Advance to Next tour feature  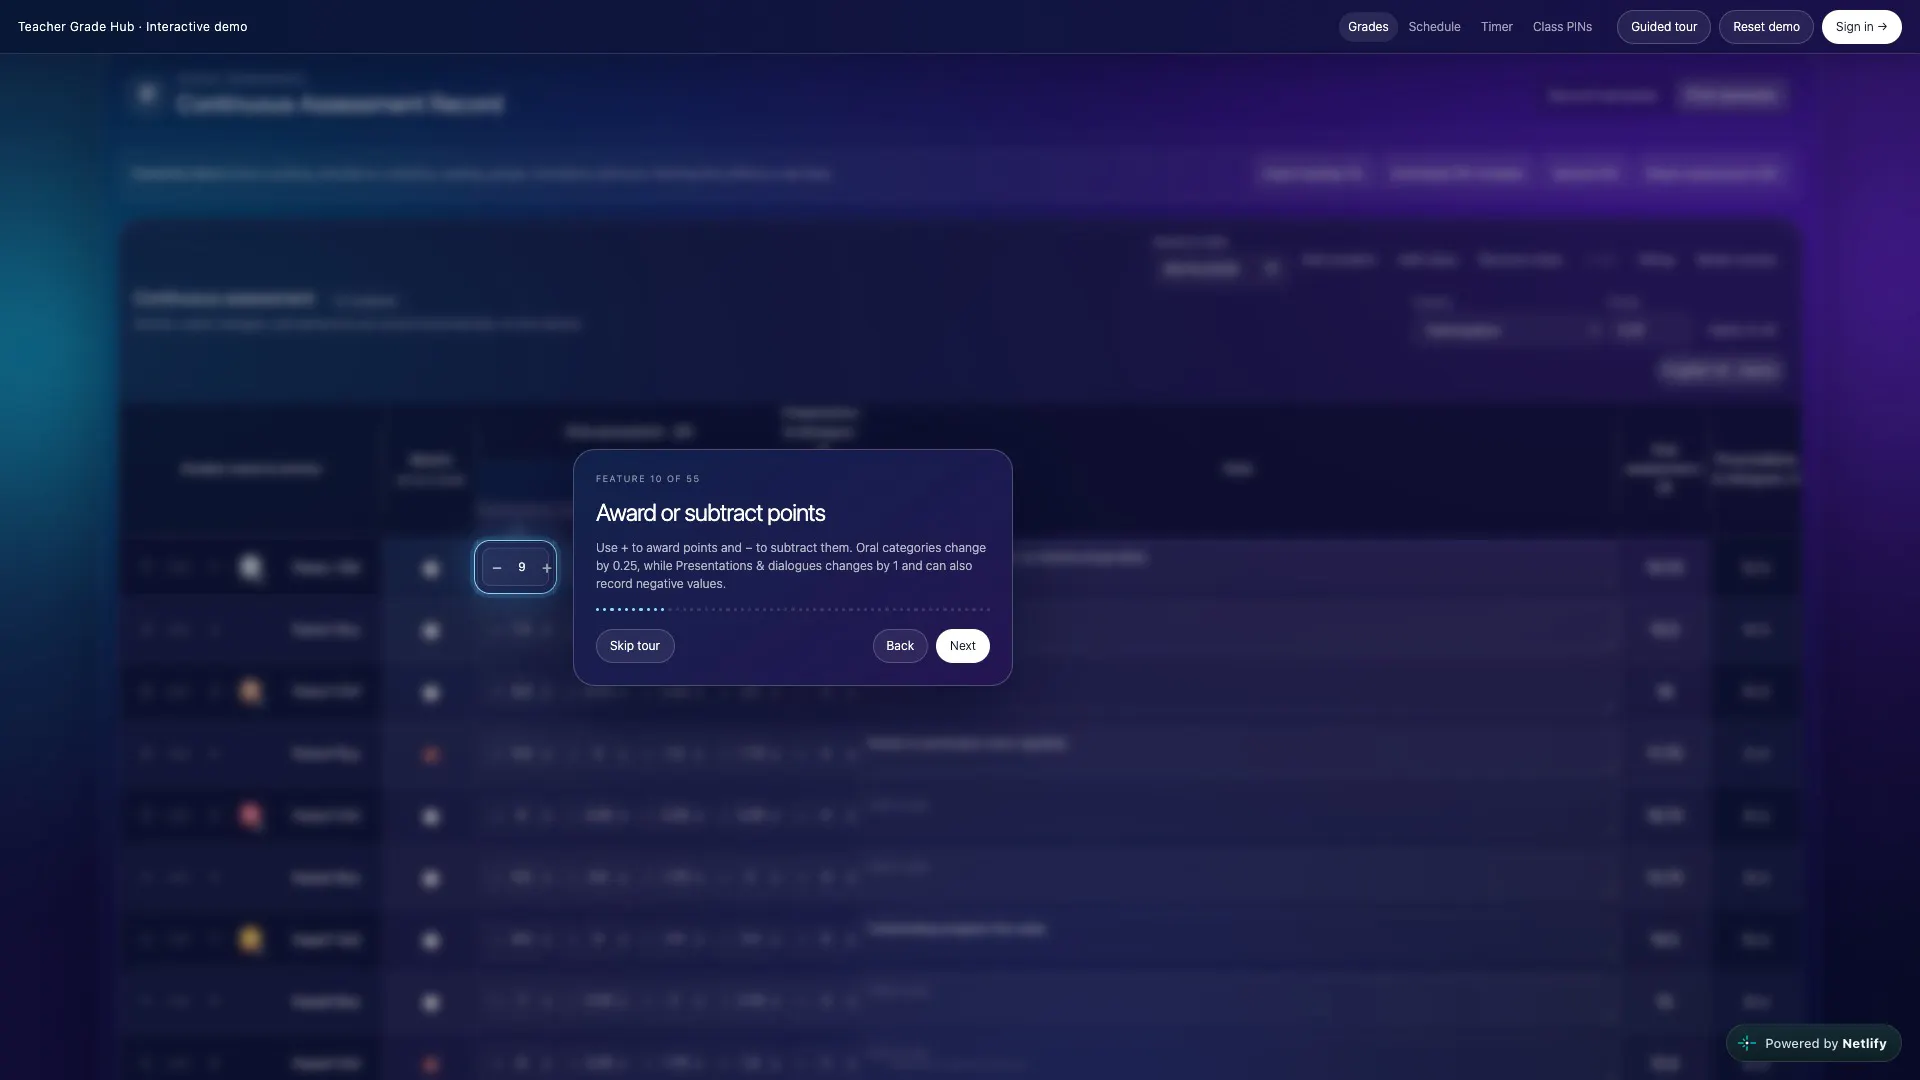pyautogui.click(x=962, y=646)
